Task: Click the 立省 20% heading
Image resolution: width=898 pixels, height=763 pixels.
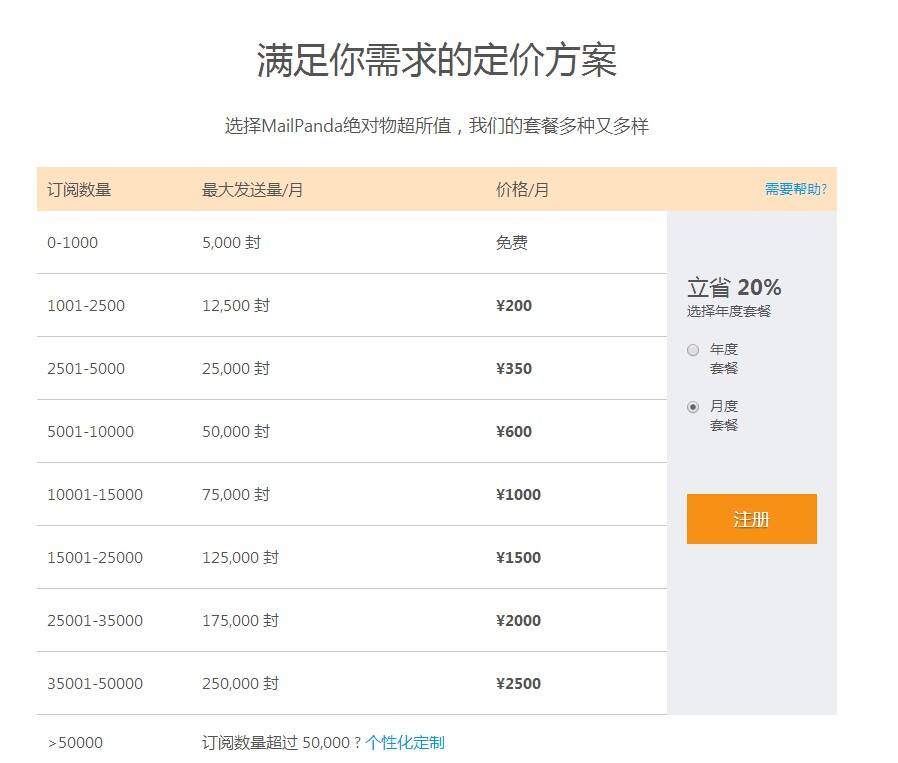Action: click(x=734, y=288)
